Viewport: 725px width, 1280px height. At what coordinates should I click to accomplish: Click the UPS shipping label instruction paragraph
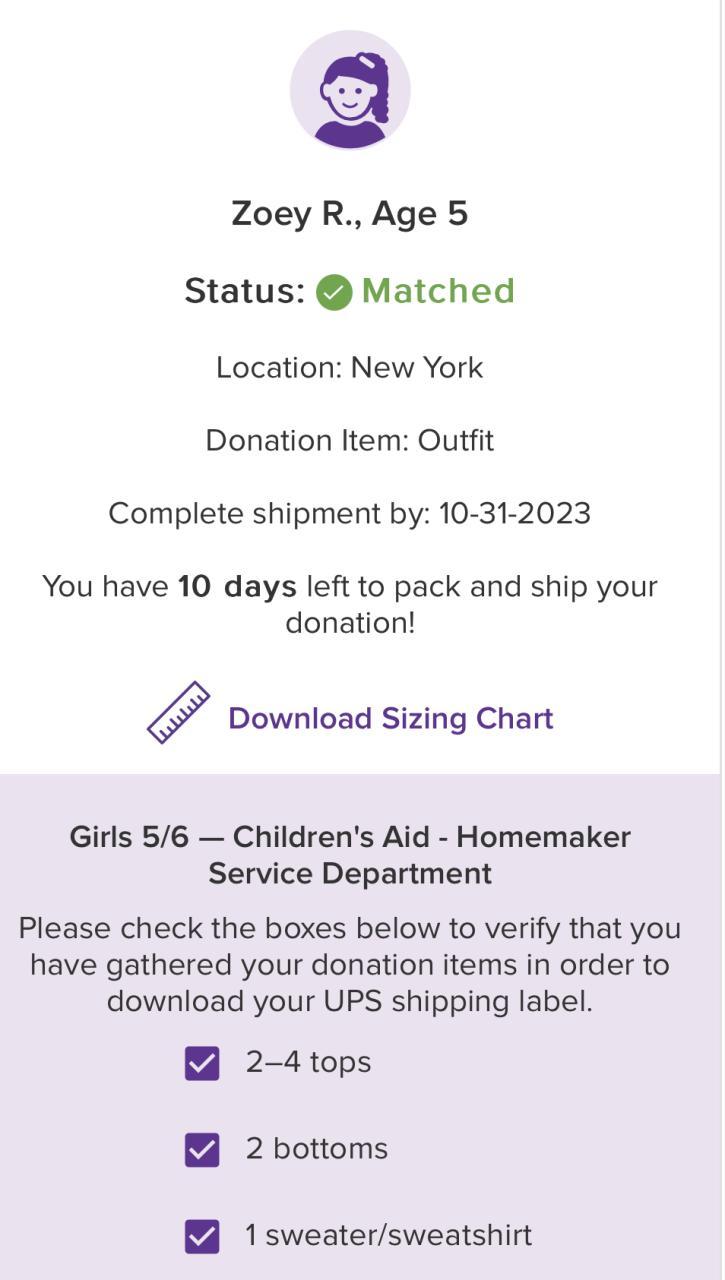pos(350,965)
